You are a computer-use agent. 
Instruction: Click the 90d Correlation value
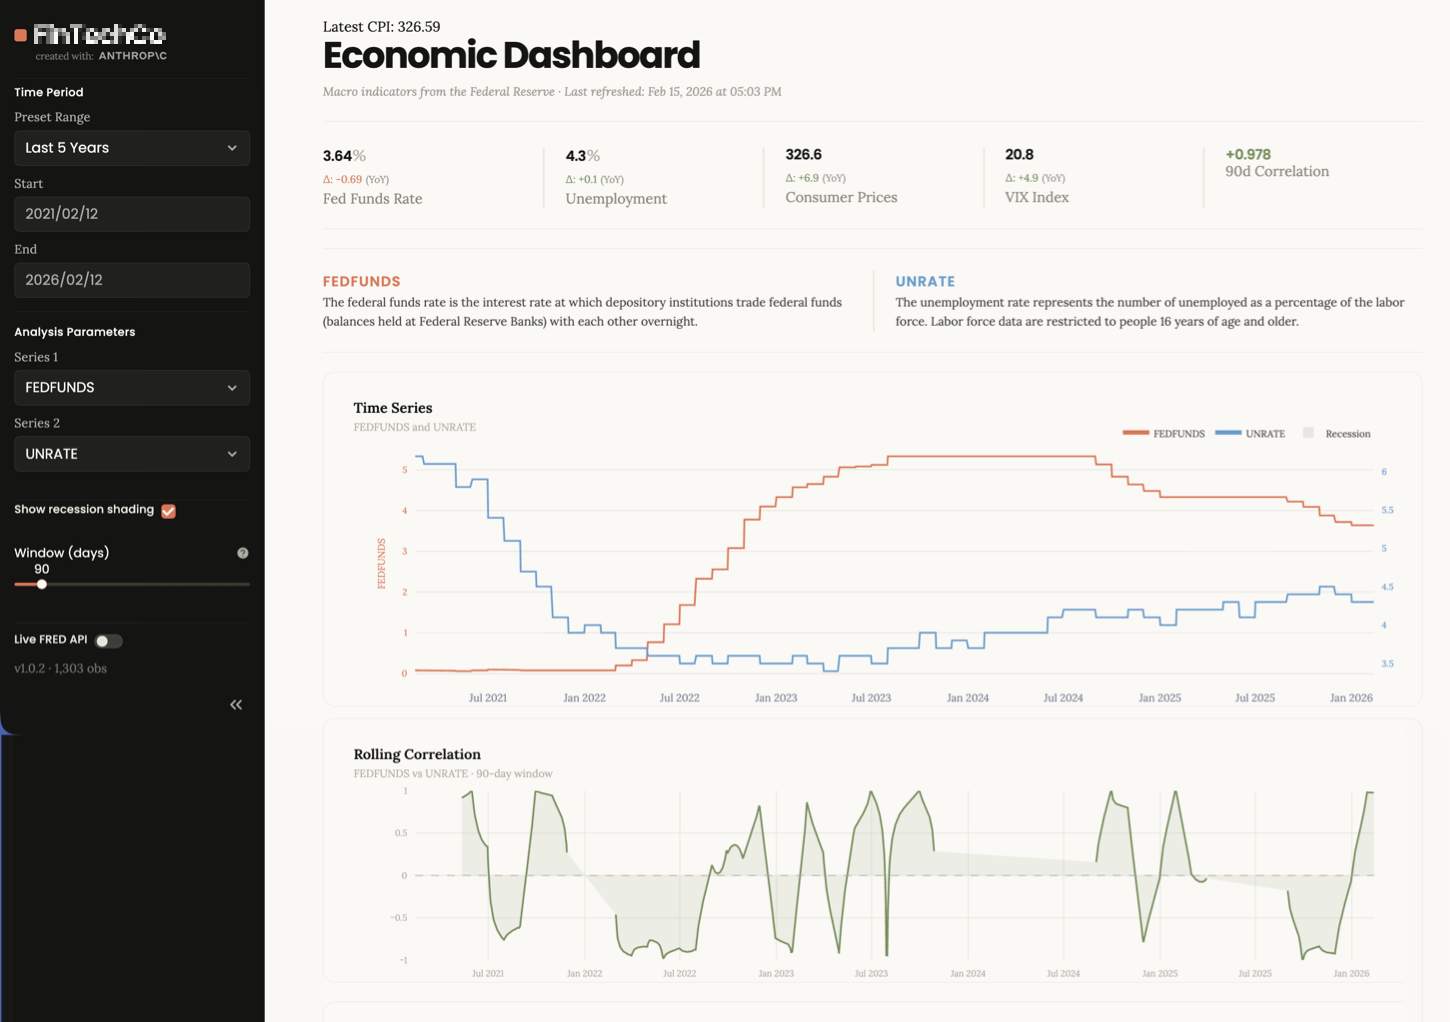tap(1248, 155)
